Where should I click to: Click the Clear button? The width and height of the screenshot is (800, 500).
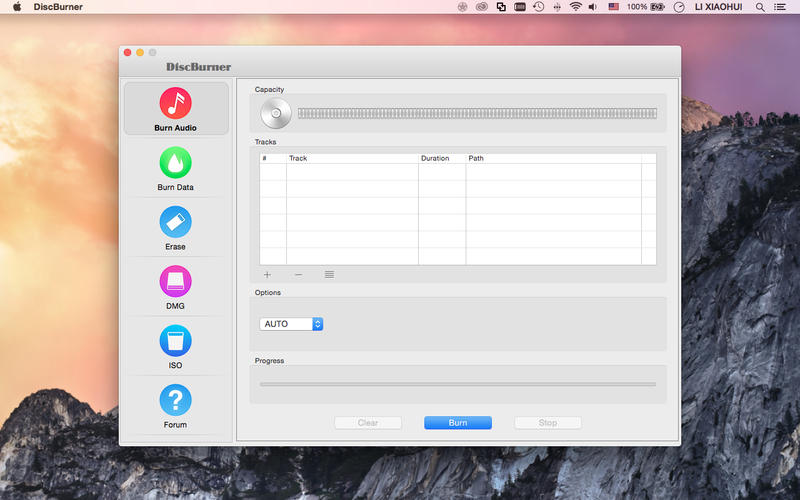coord(368,423)
